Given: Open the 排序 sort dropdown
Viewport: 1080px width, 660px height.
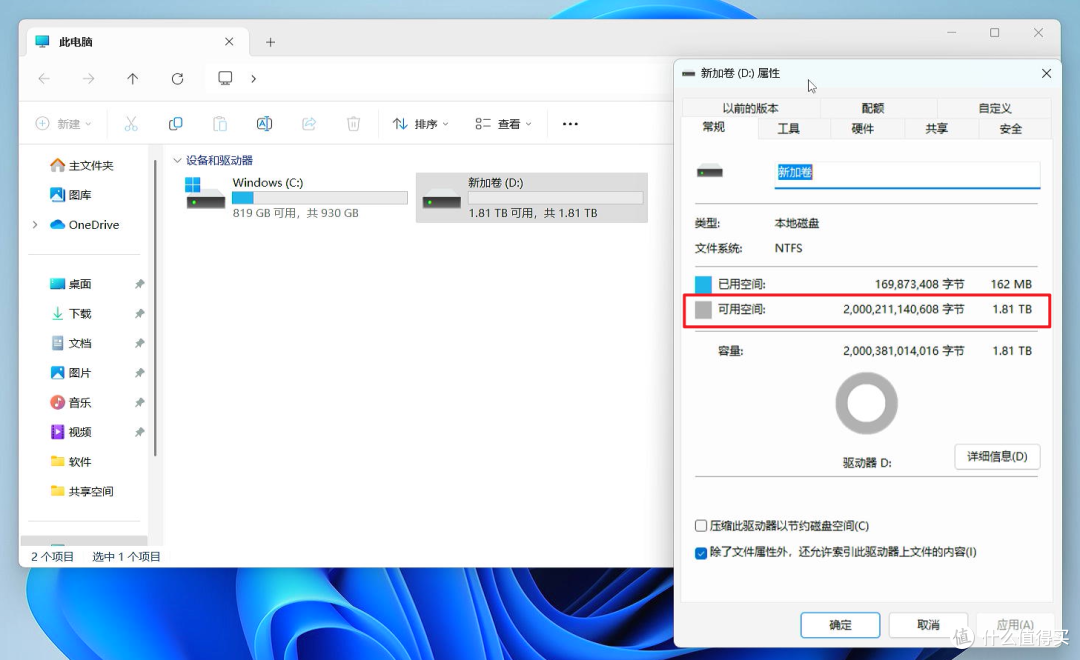Looking at the screenshot, I should (421, 124).
